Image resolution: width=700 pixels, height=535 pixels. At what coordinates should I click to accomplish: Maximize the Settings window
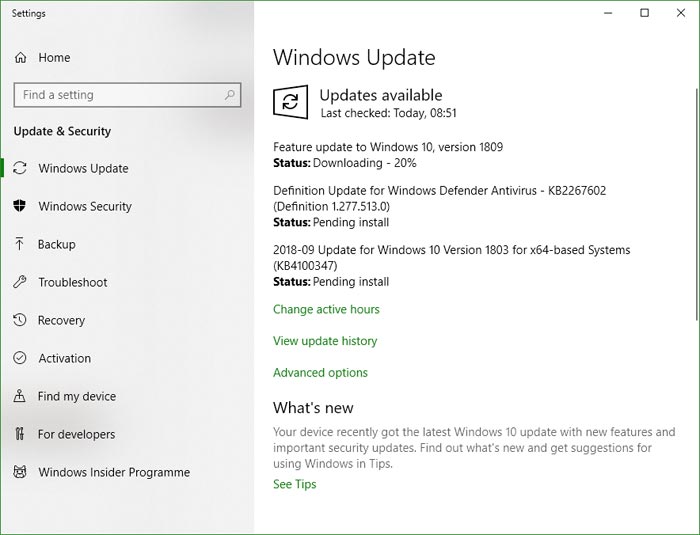pos(645,13)
